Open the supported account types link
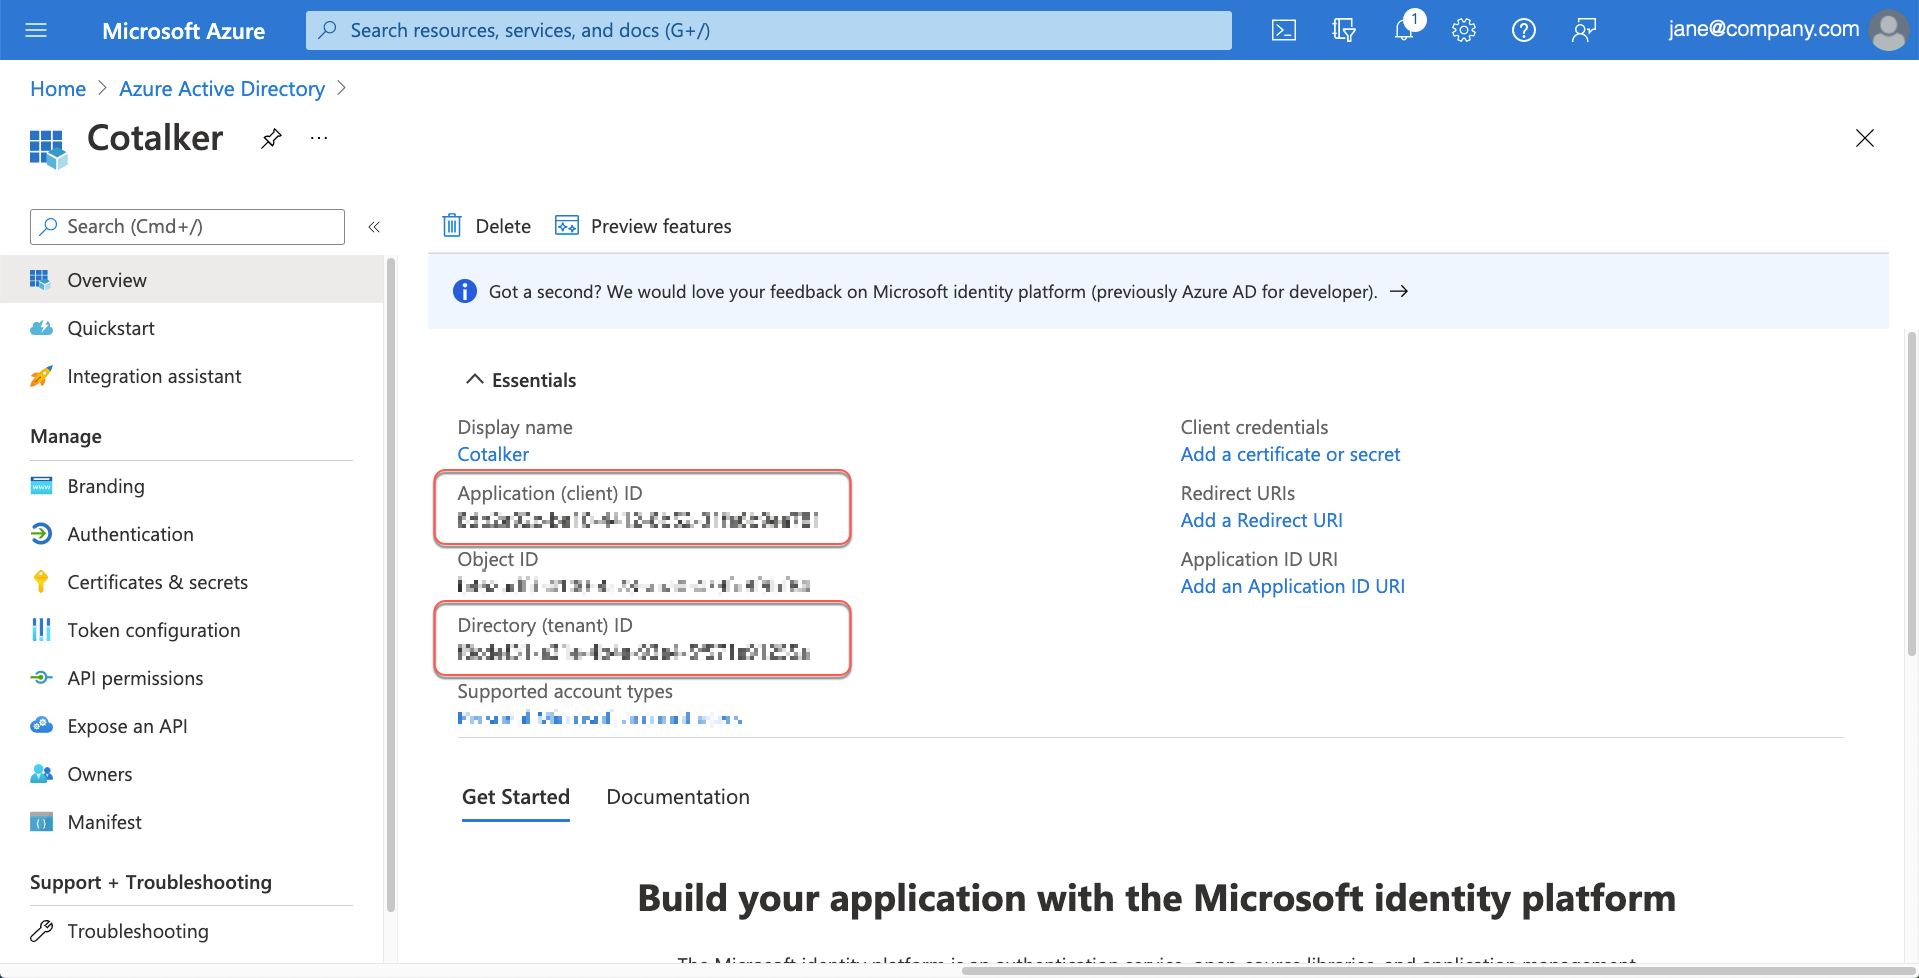The image size is (1919, 978). coord(599,718)
